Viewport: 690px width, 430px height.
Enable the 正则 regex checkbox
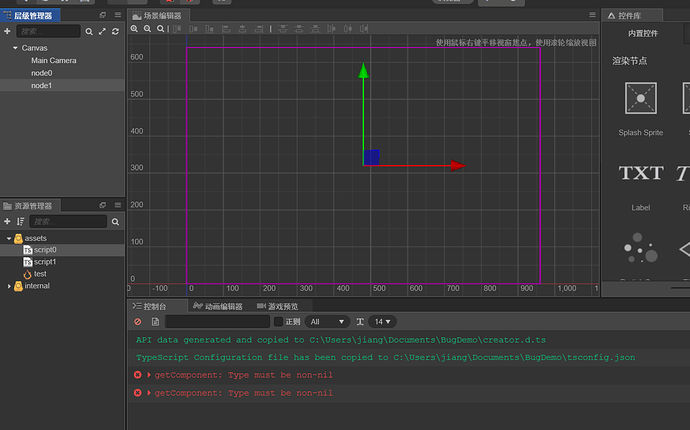pos(278,322)
